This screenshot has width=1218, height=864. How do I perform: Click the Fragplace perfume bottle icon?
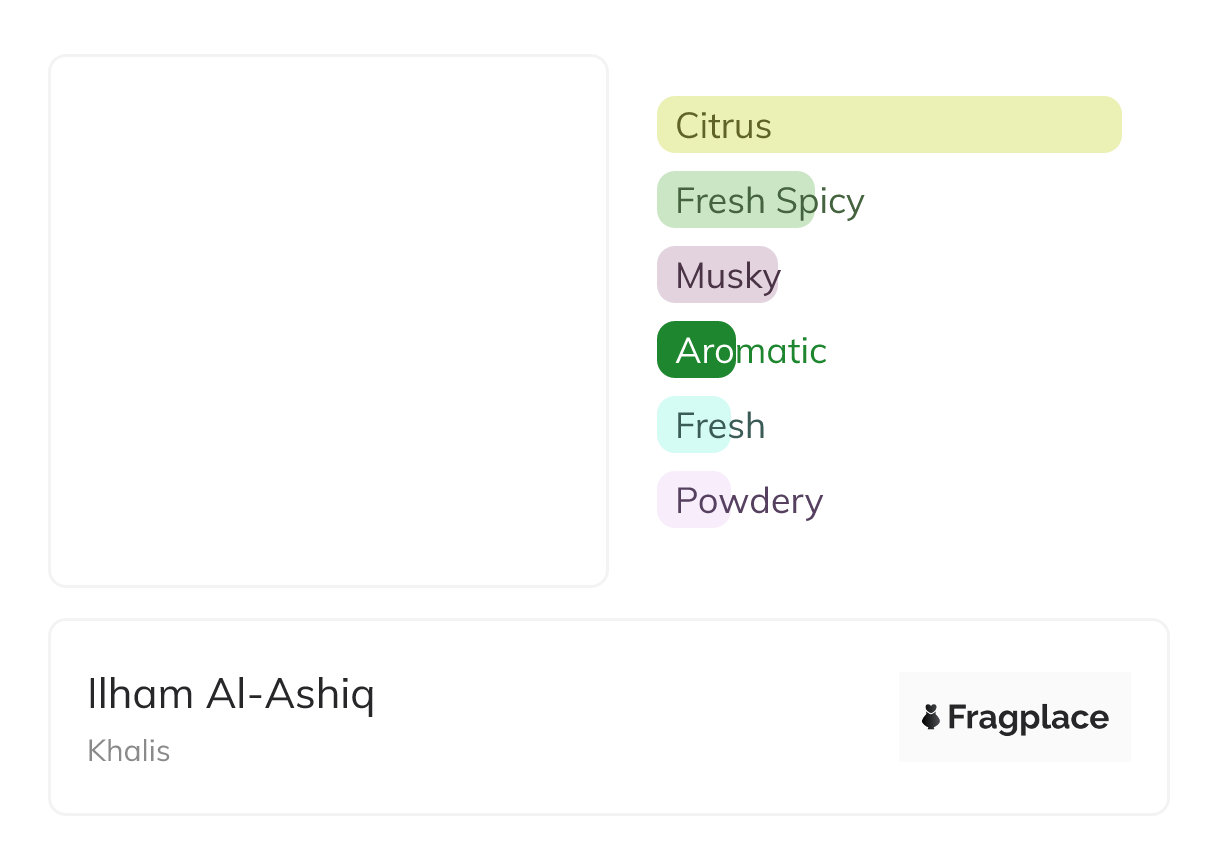(x=931, y=717)
